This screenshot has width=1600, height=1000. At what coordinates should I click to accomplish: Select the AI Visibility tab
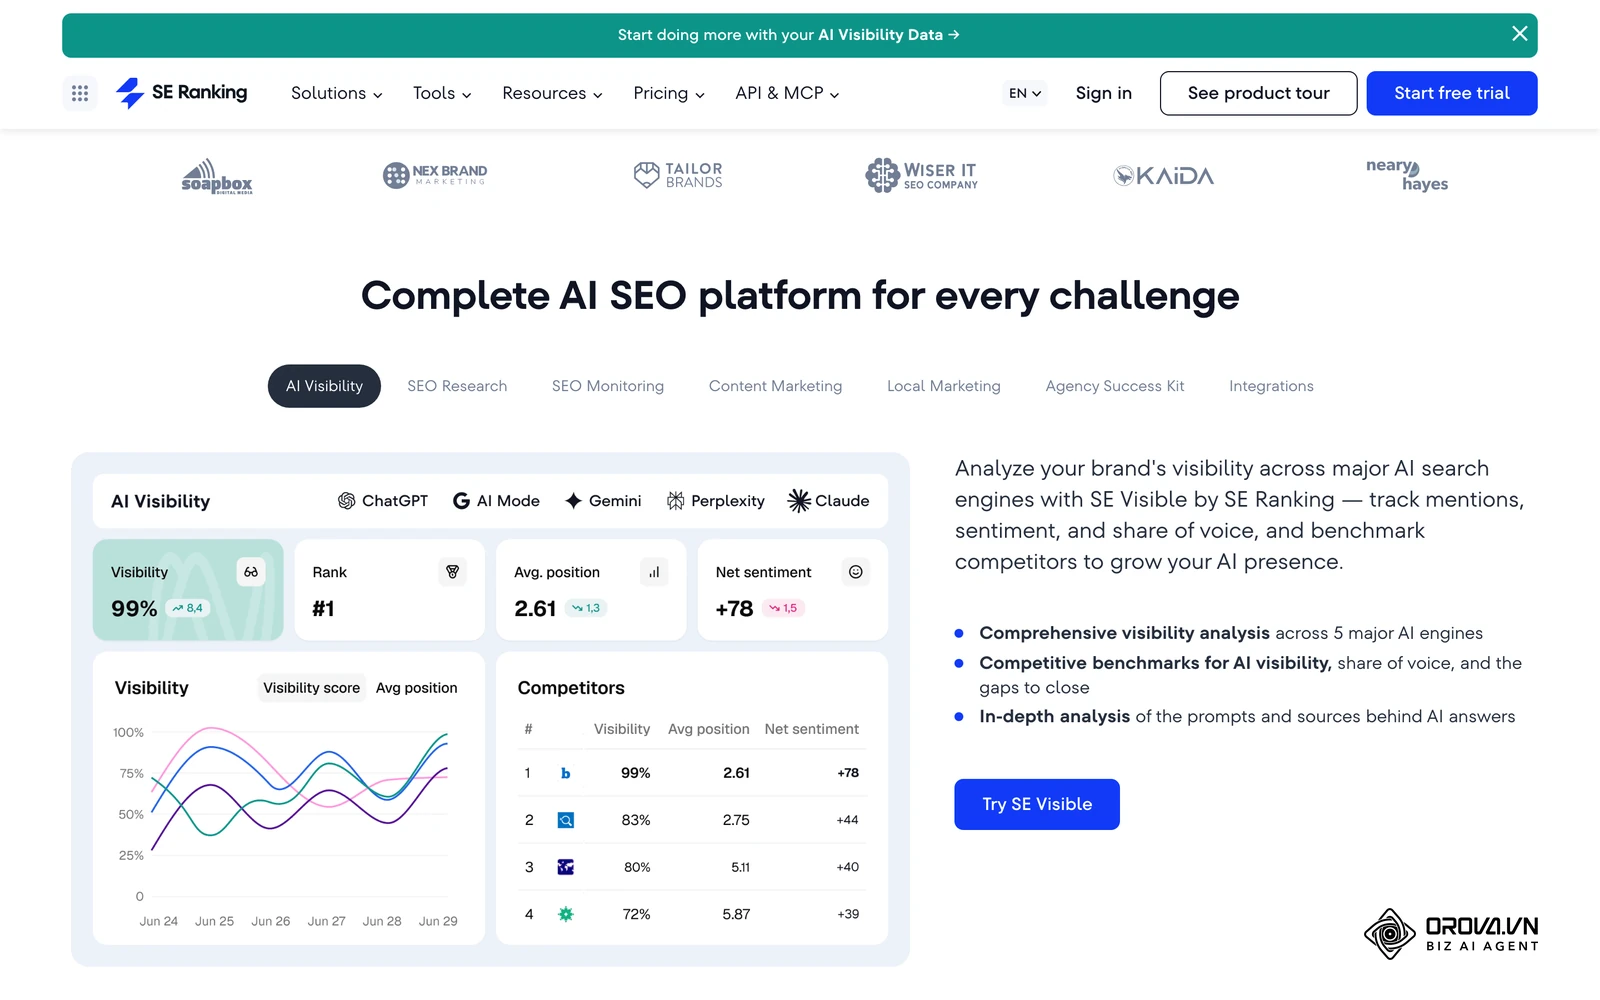coord(324,386)
